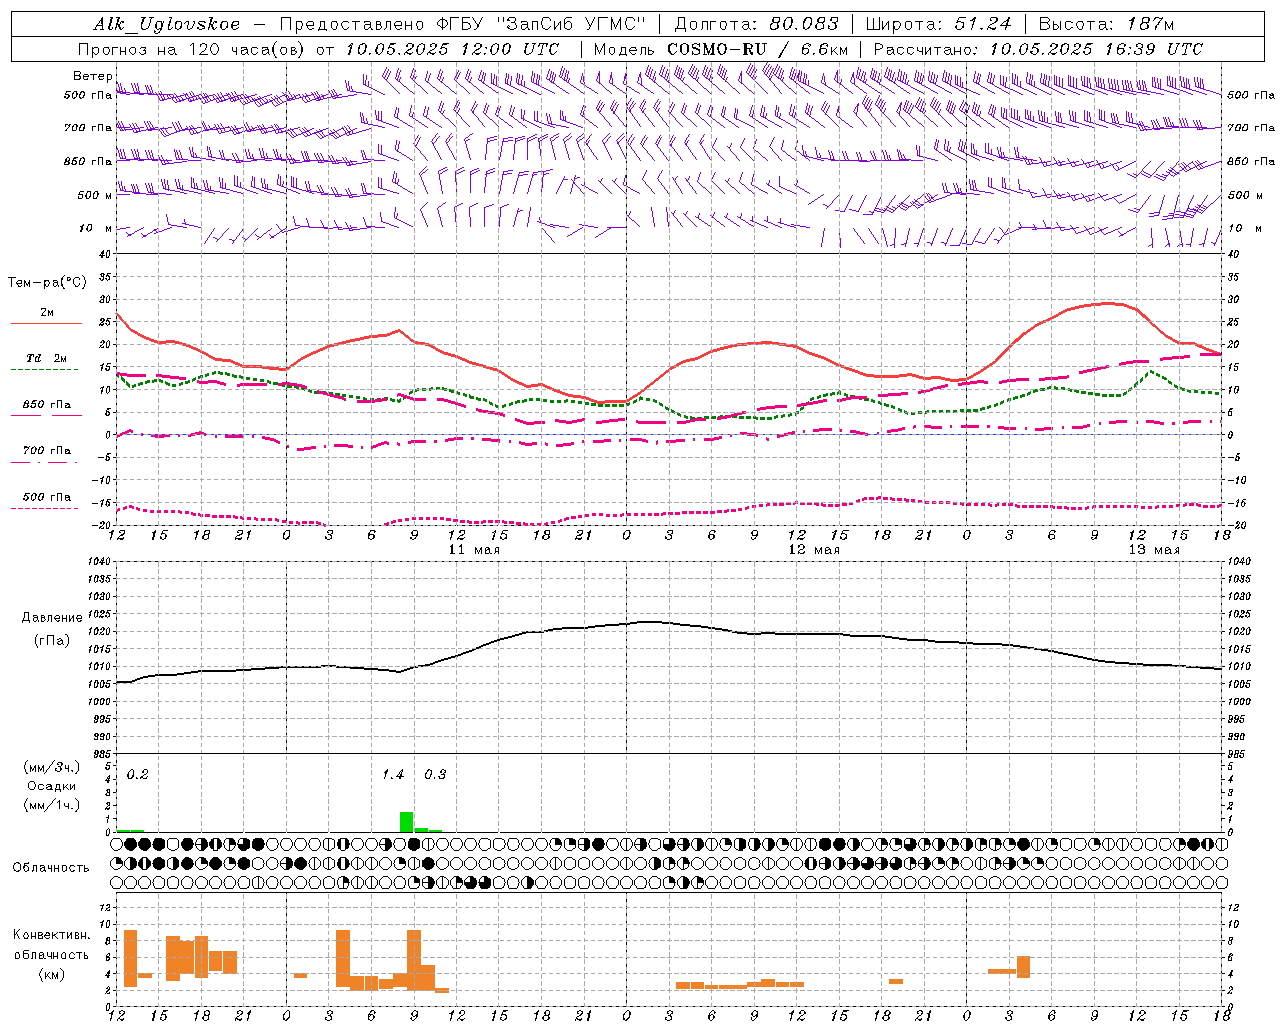This screenshot has height=1024, width=1280.
Task: Click the precipitation value 0.2
Action: [137, 774]
